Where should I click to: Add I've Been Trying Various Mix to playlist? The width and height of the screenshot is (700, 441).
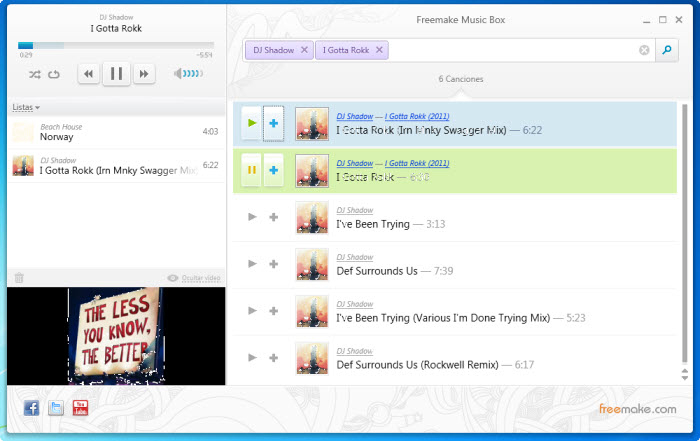(x=274, y=311)
